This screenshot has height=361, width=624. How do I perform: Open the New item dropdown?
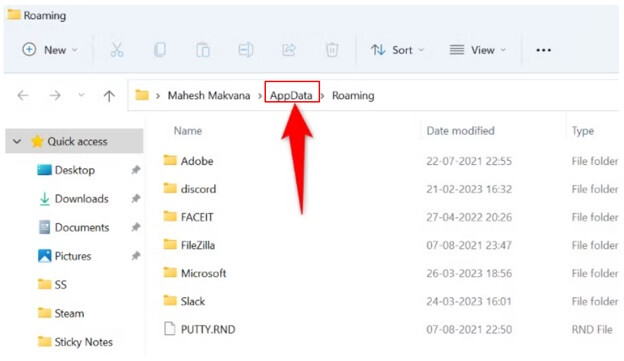coord(50,50)
